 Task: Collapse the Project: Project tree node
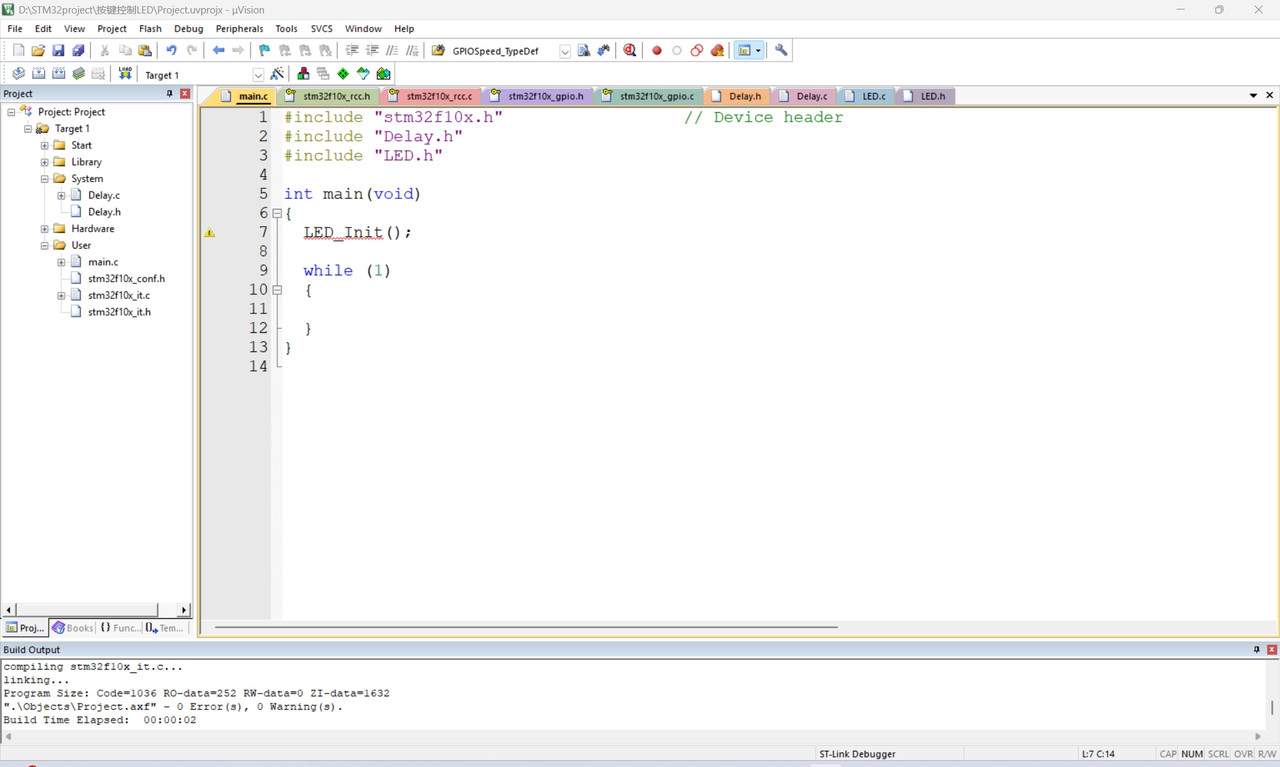(x=11, y=112)
